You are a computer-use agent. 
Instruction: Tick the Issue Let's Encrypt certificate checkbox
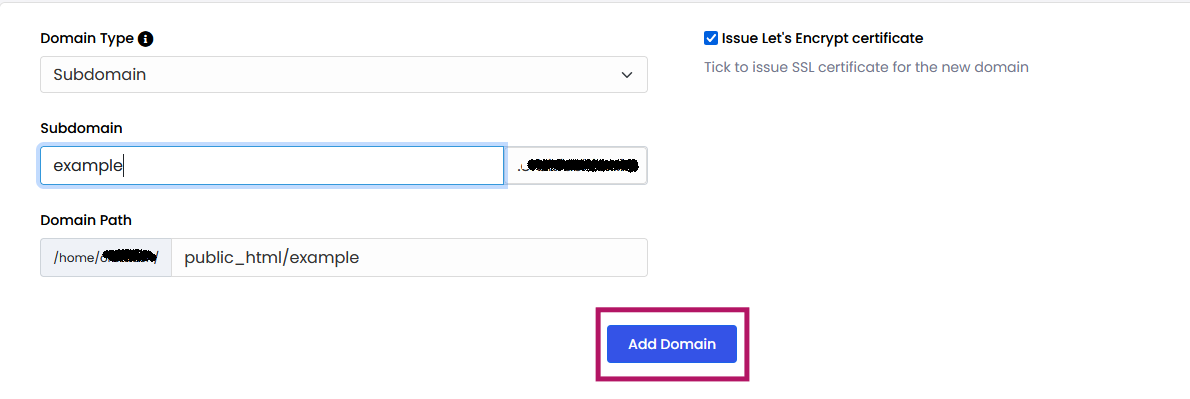coord(711,38)
